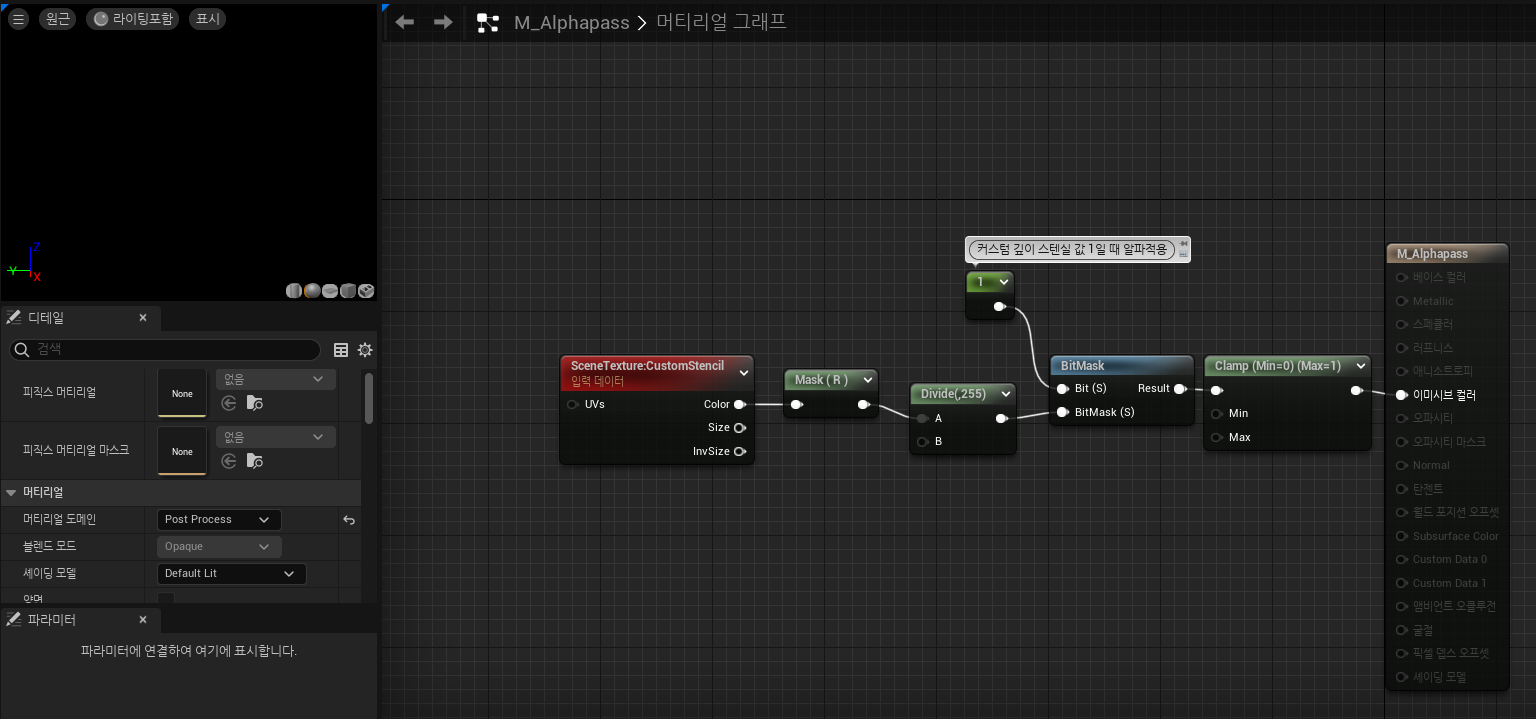
Task: Select the cylinder preview mesh icon
Action: (x=294, y=291)
